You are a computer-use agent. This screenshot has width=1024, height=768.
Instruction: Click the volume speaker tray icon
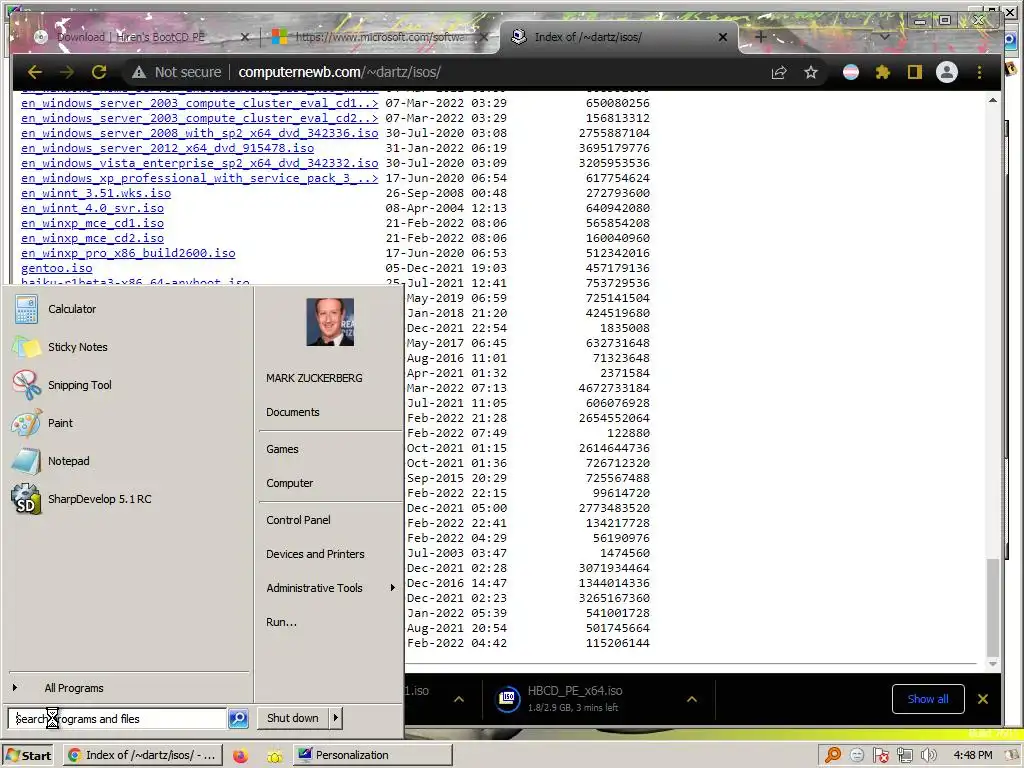928,756
